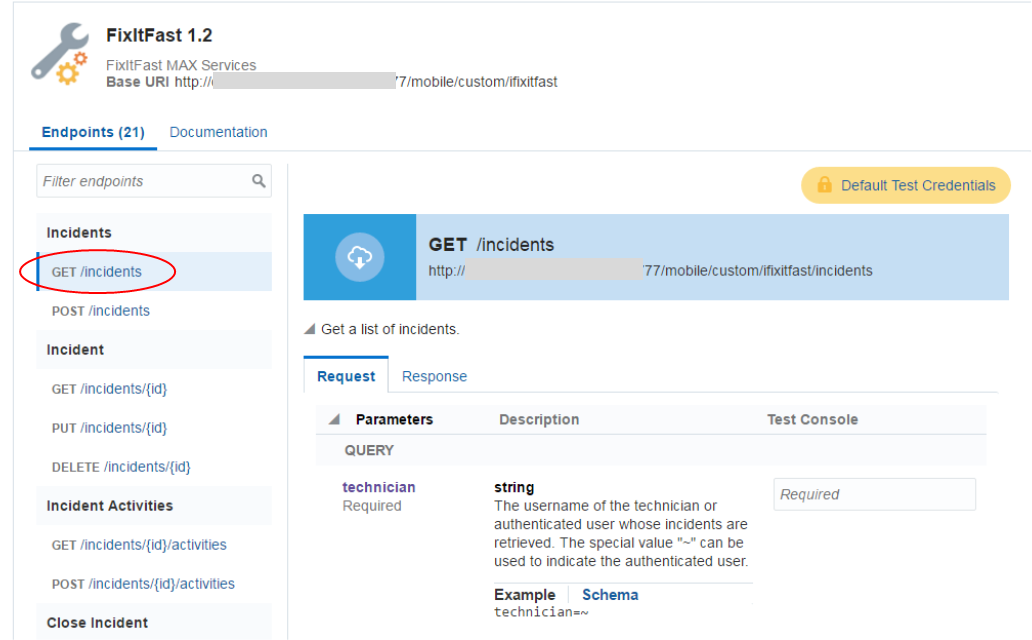Click the lock icon on credentials button
The width and height of the screenshot is (1032, 640).
(824, 185)
